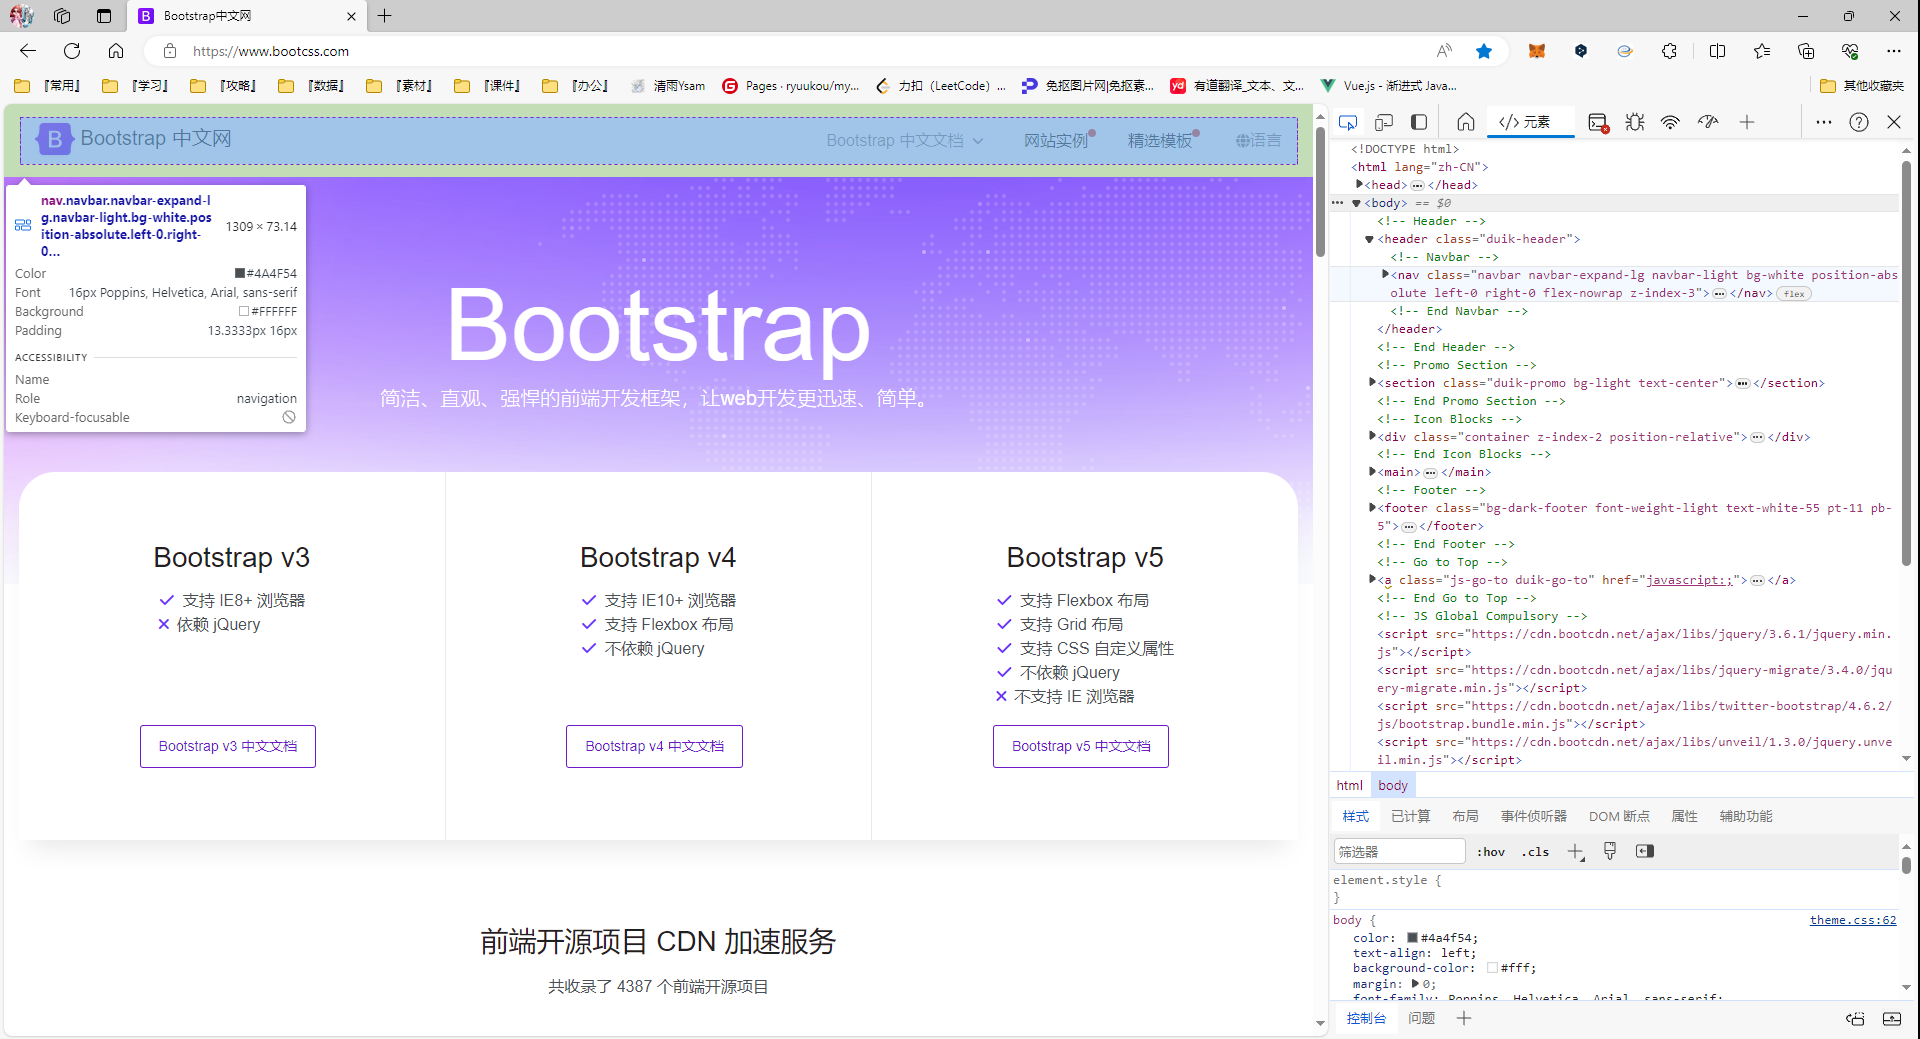Open the Extensions puzzle icon

click(1669, 51)
